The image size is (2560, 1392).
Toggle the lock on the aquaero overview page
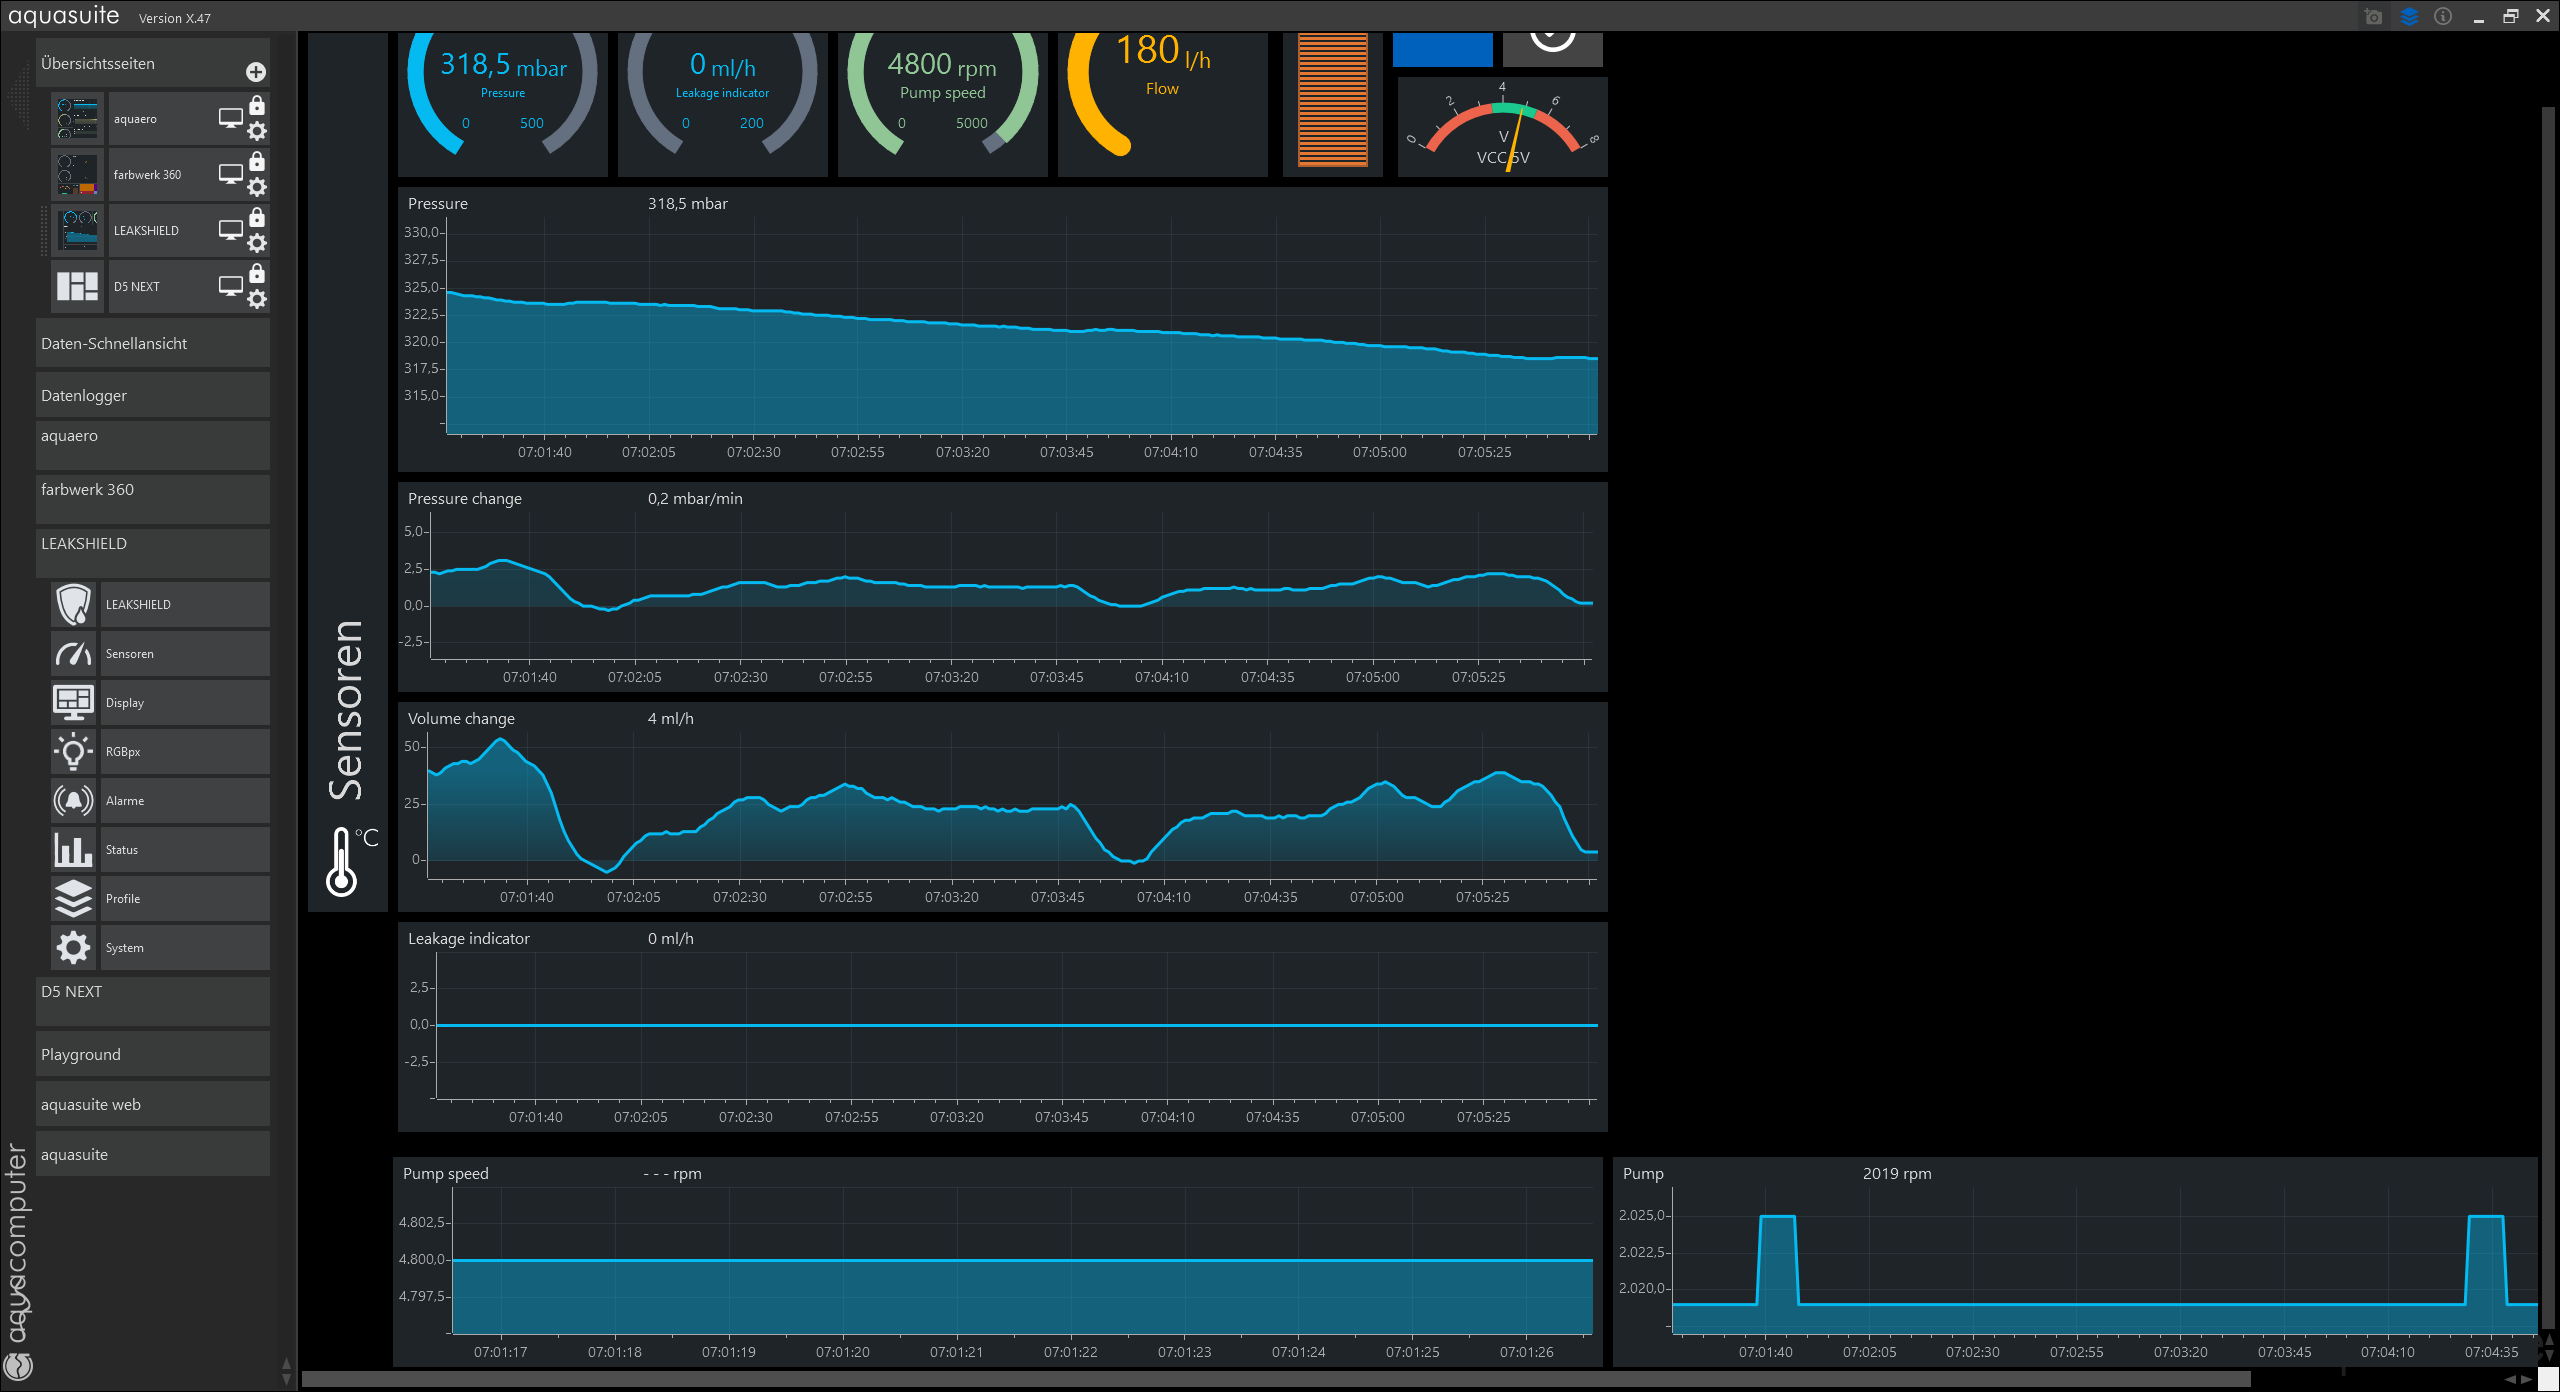pos(257,106)
